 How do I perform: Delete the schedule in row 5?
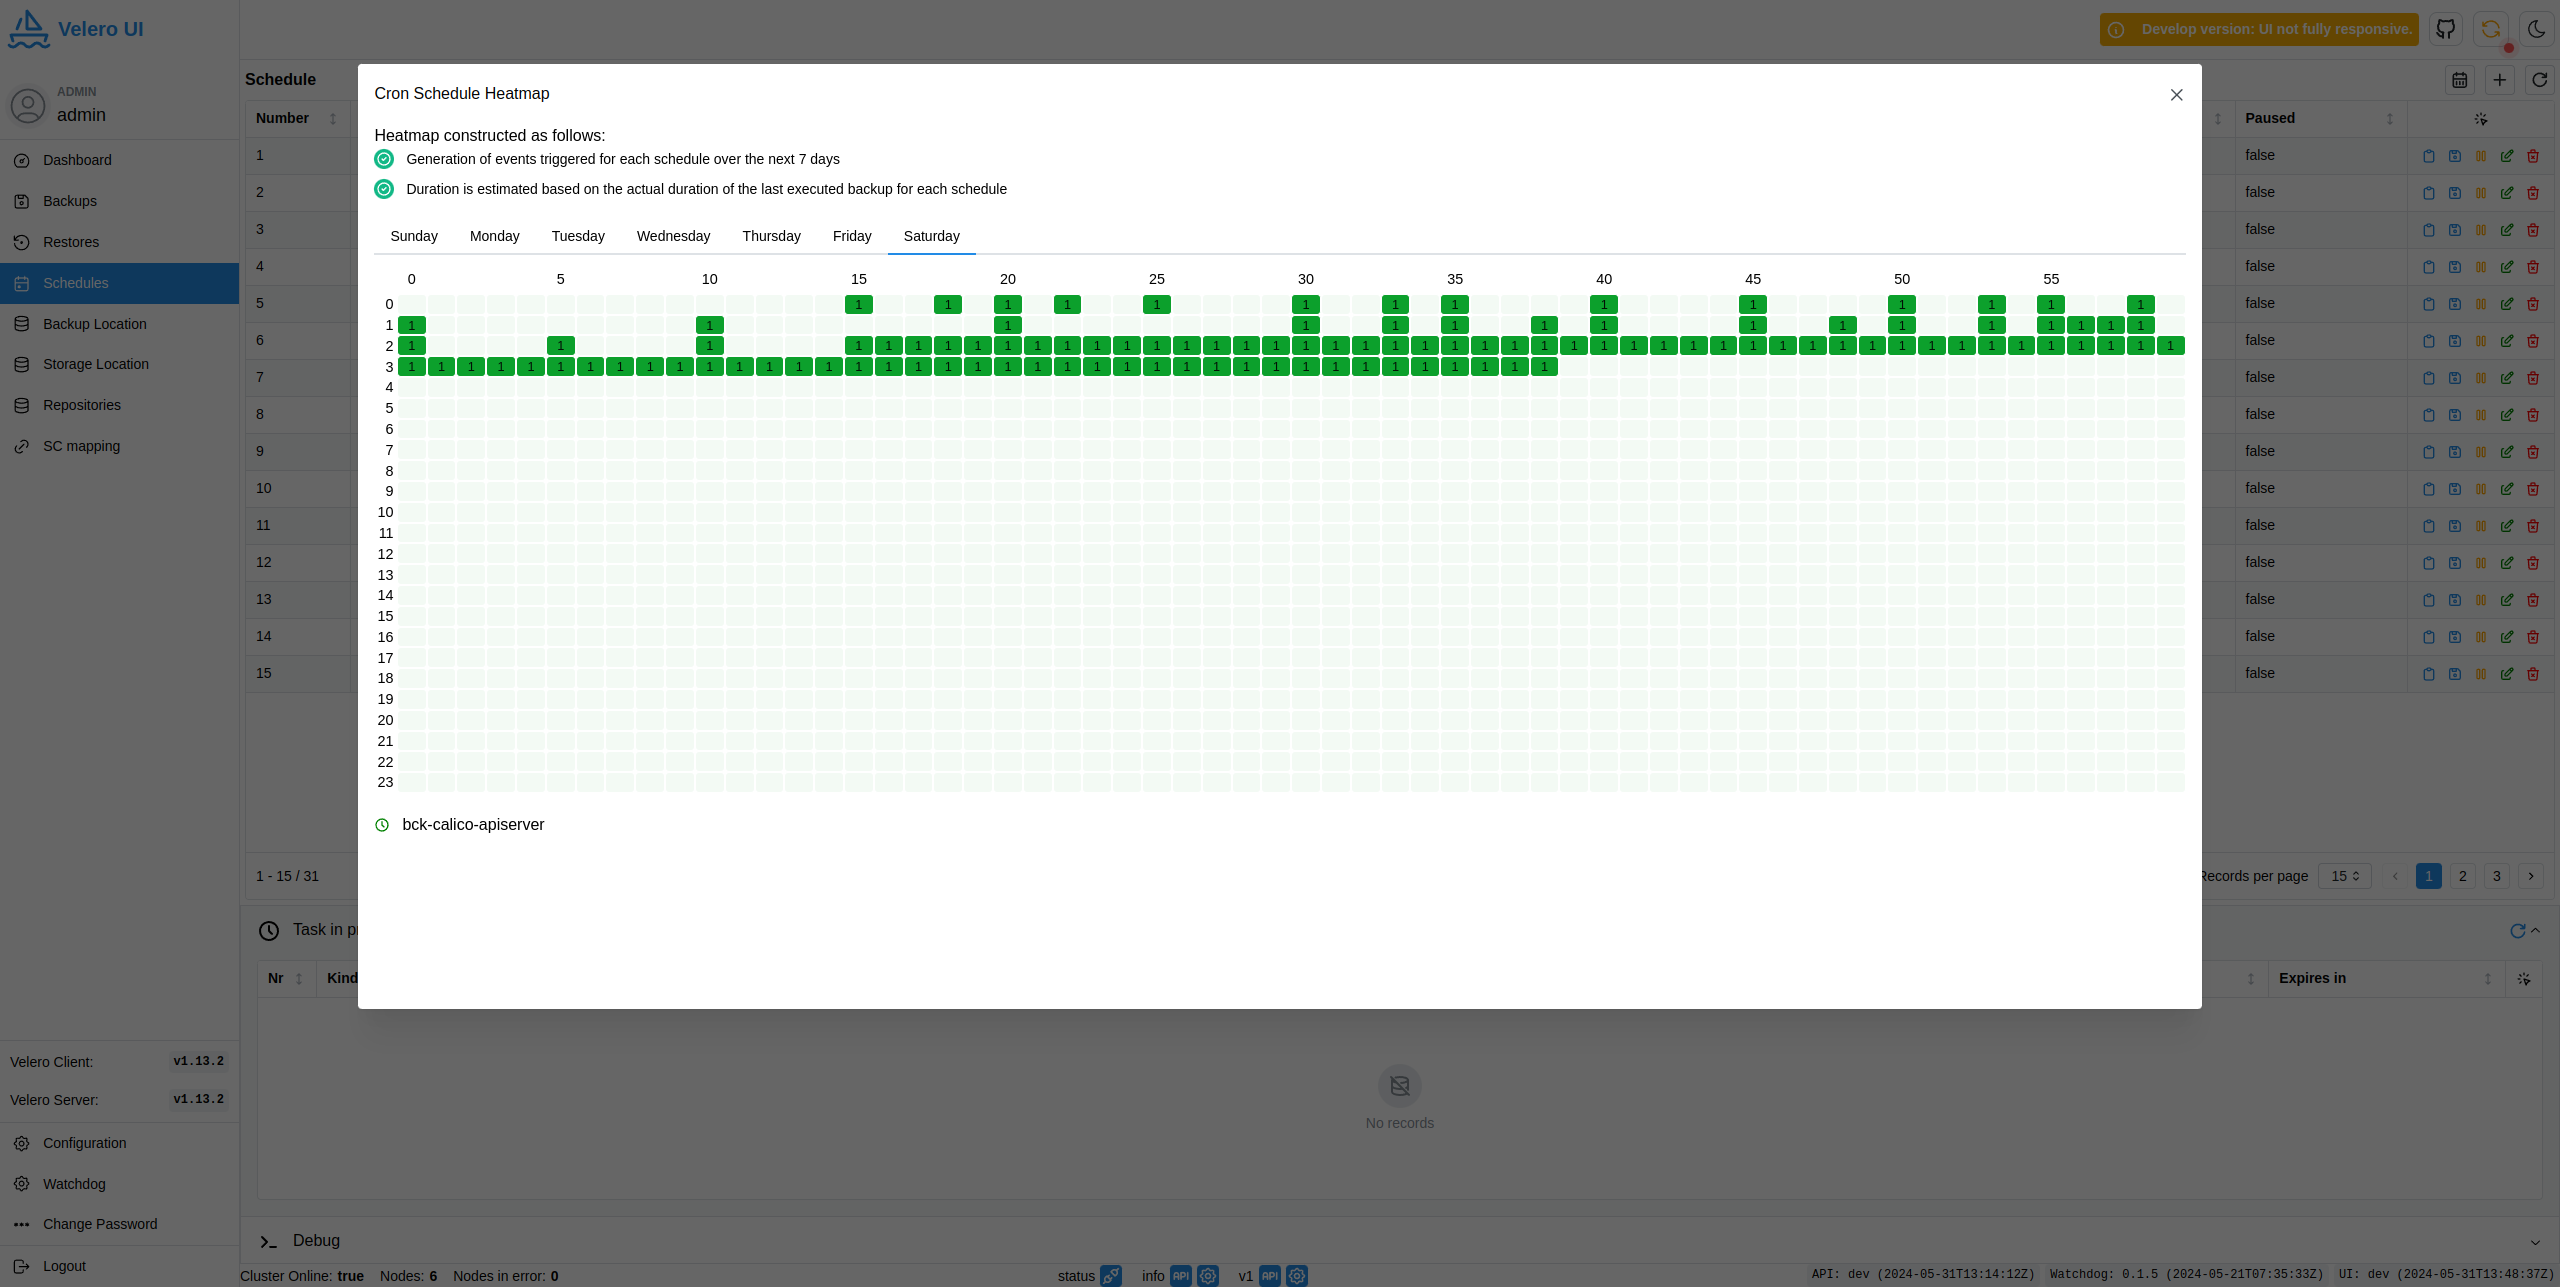[2533, 304]
